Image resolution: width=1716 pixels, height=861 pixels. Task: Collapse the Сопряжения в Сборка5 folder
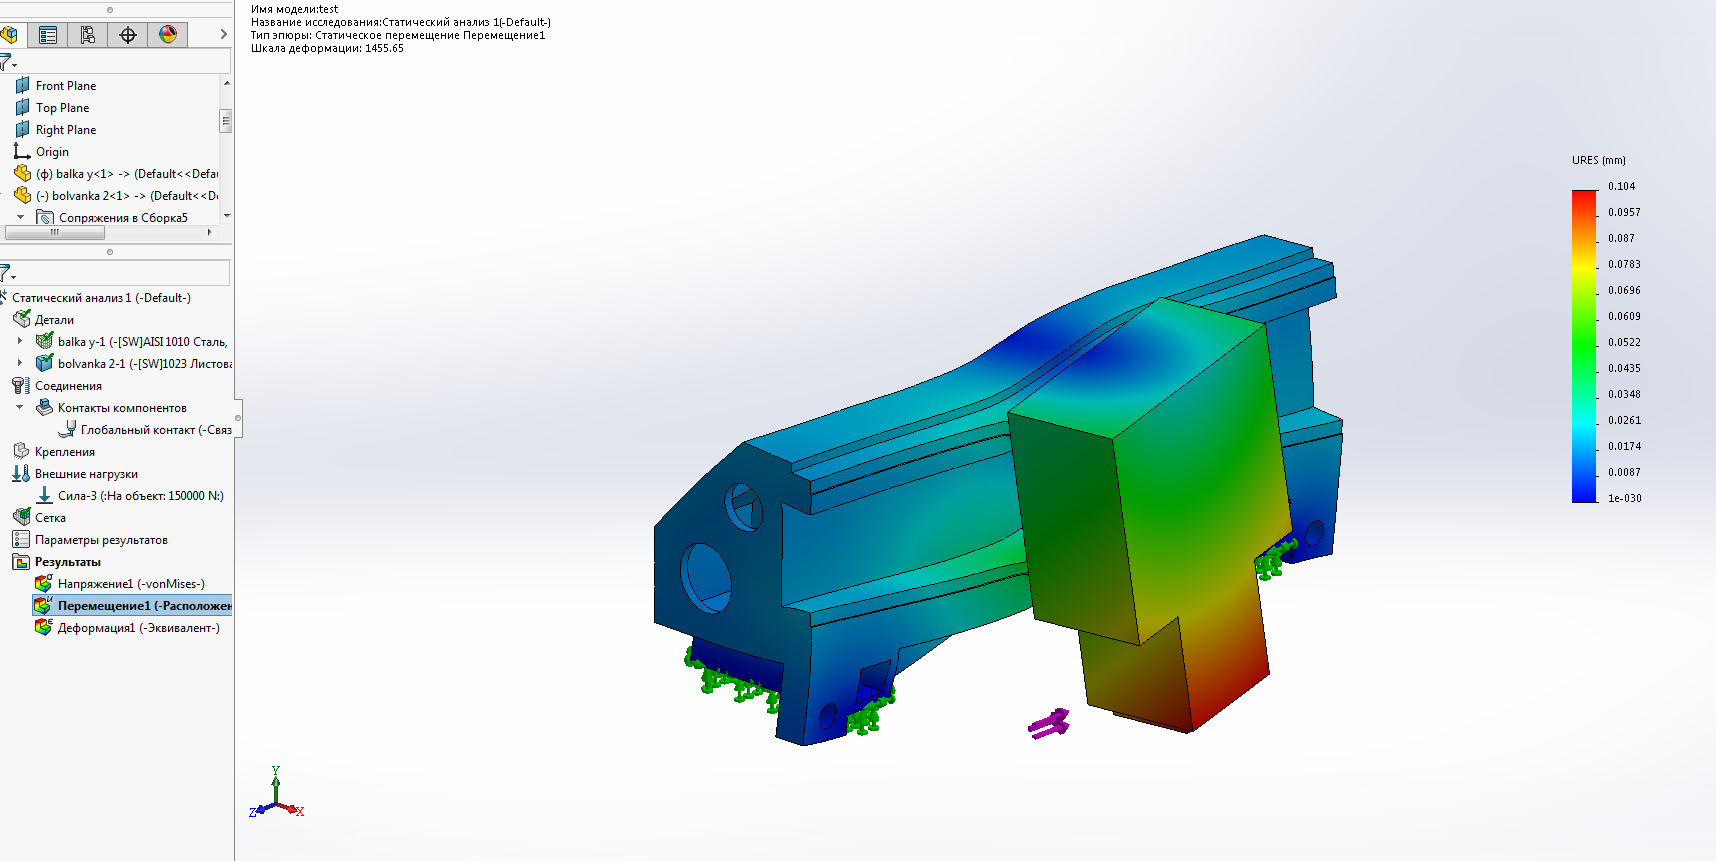tap(20, 217)
